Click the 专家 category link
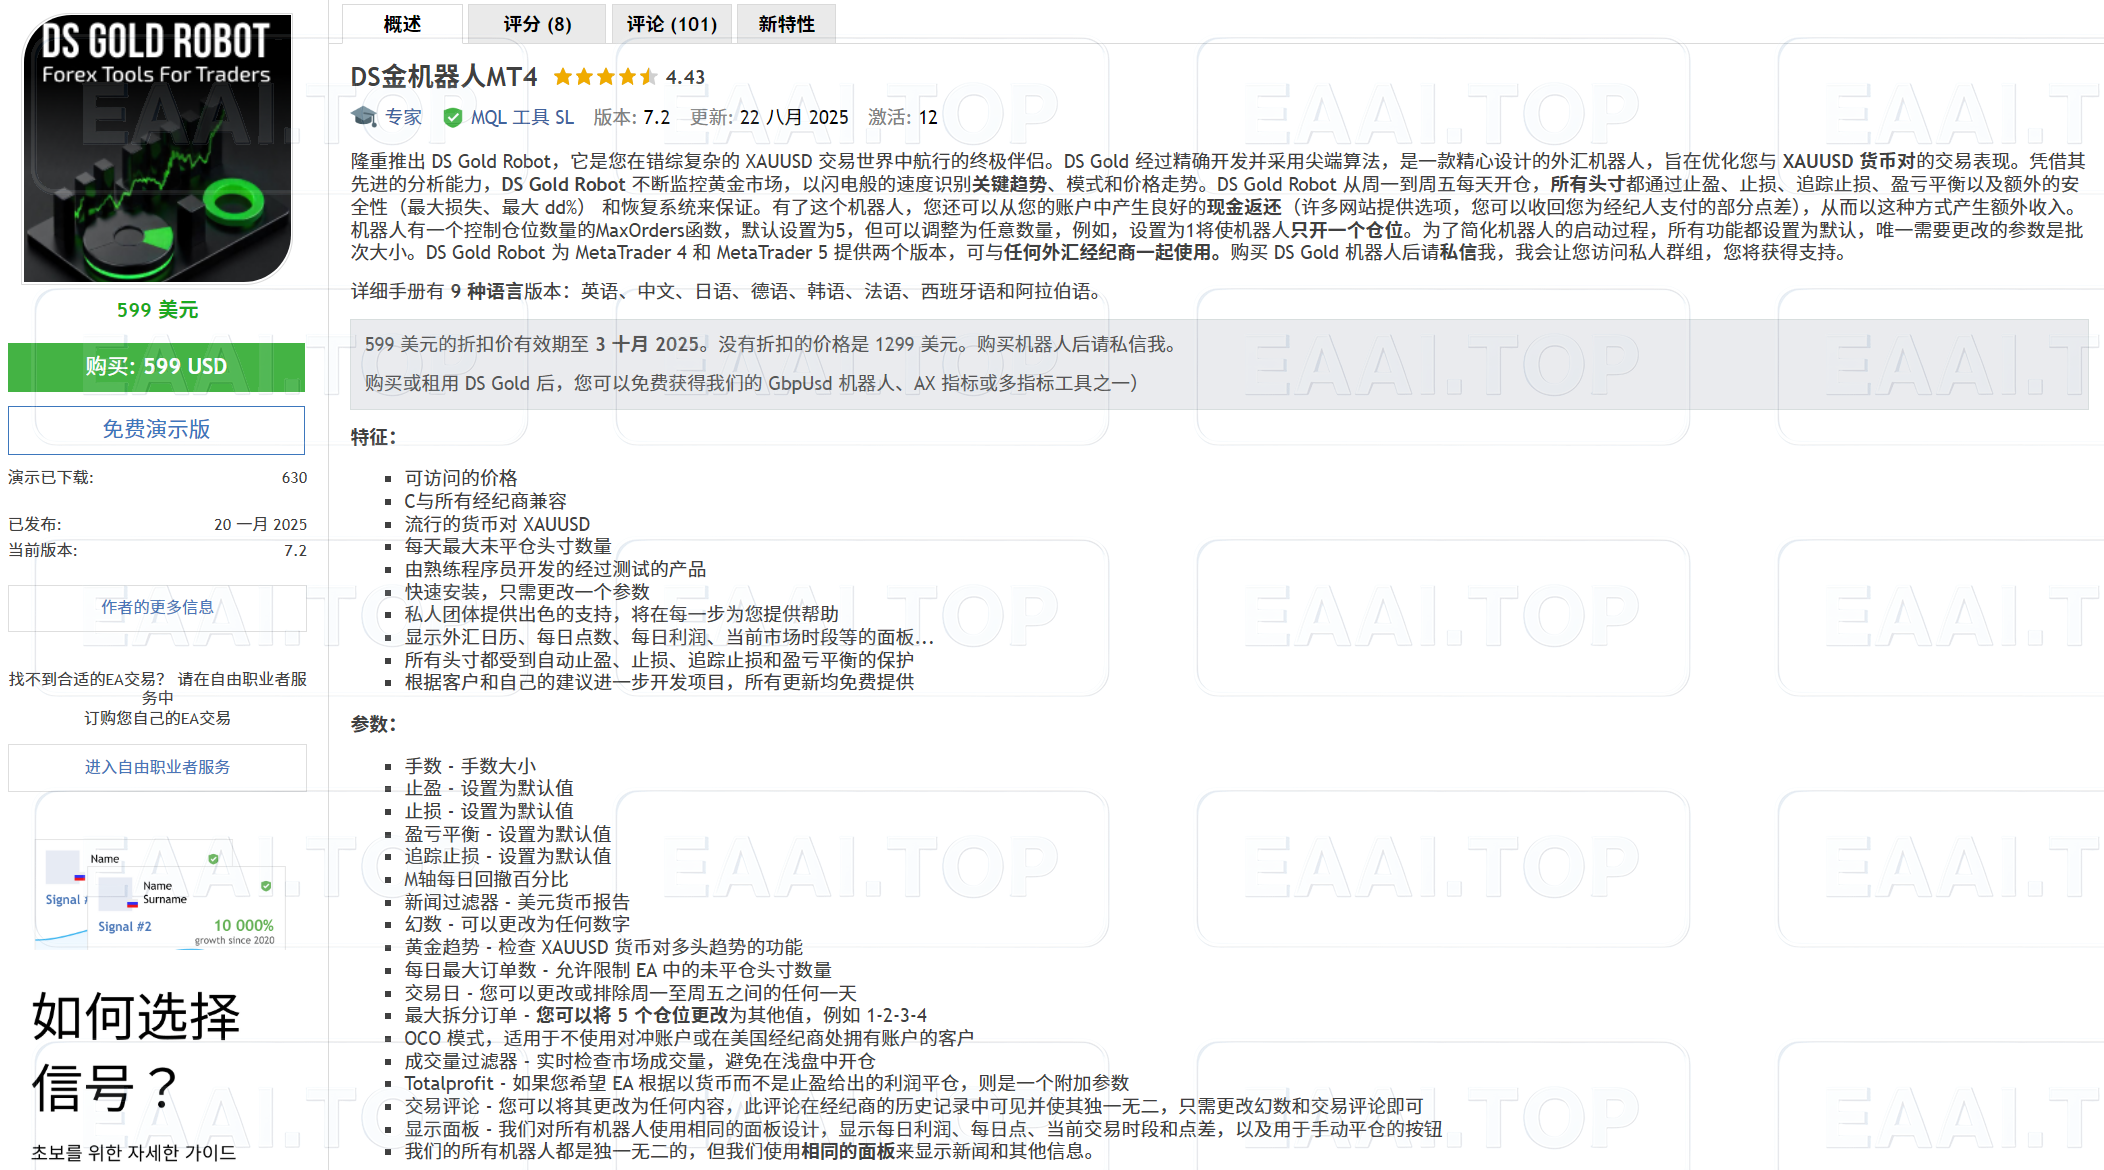This screenshot has height=1170, width=2104. point(404,118)
